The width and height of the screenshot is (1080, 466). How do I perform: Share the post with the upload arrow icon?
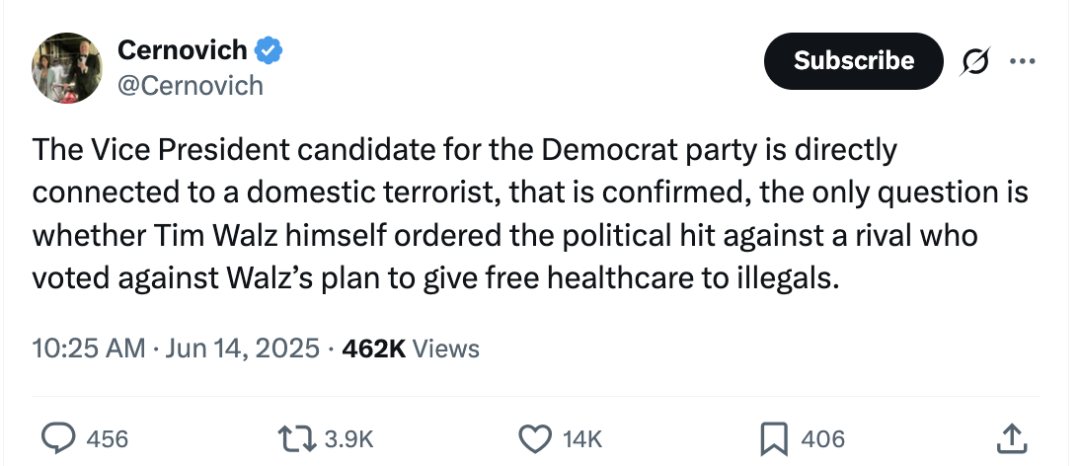(x=1012, y=438)
